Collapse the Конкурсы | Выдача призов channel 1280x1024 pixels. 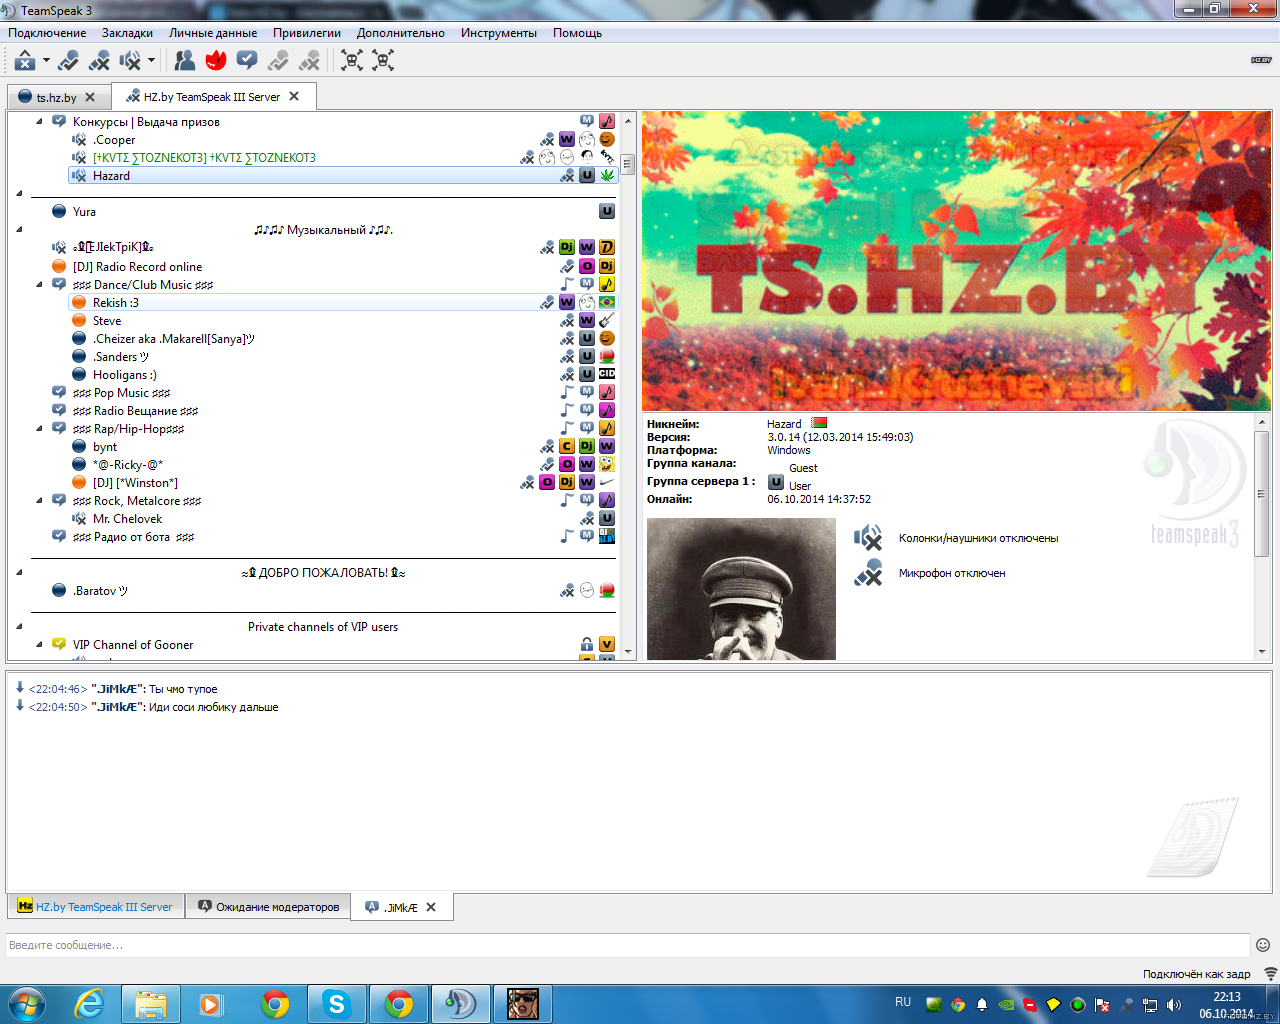click(39, 122)
